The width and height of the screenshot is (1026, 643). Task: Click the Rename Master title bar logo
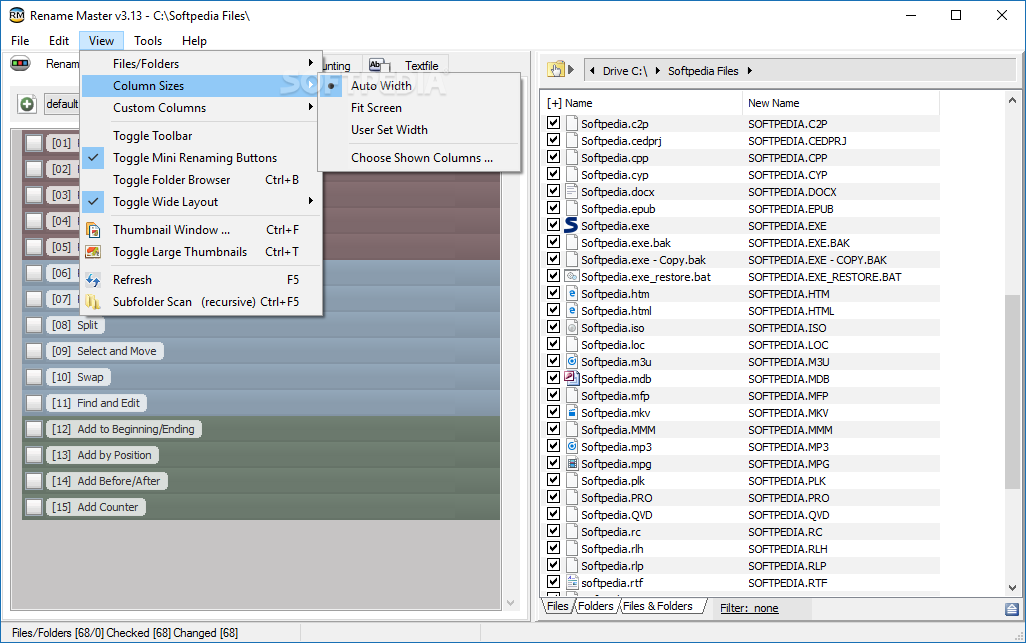click(17, 15)
